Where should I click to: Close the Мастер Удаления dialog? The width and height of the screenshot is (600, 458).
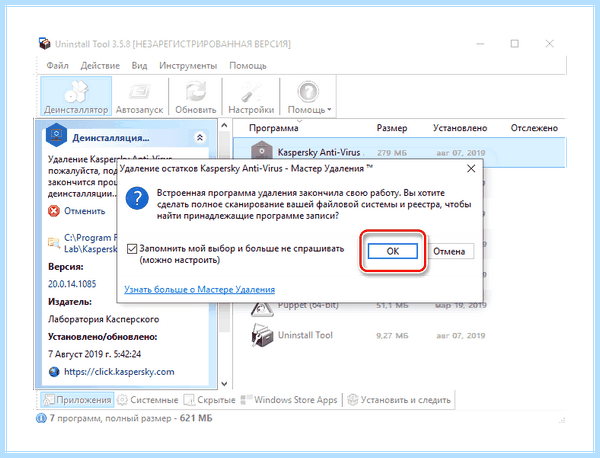pos(471,168)
